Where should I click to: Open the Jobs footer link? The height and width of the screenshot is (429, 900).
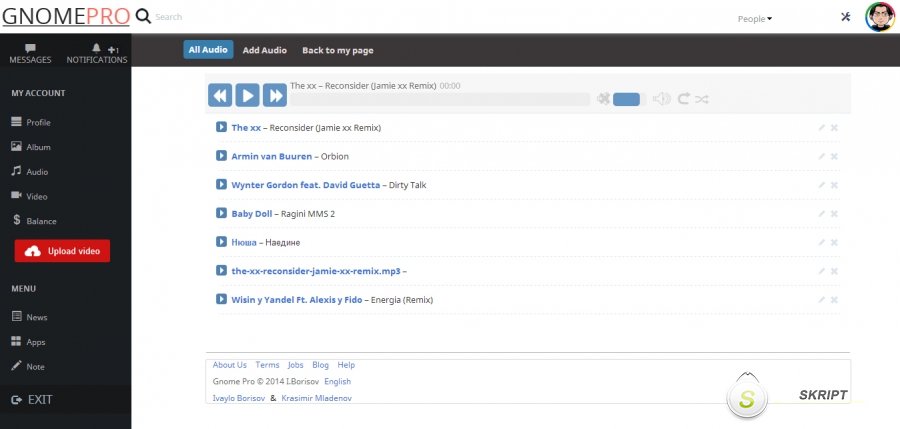[x=296, y=365]
